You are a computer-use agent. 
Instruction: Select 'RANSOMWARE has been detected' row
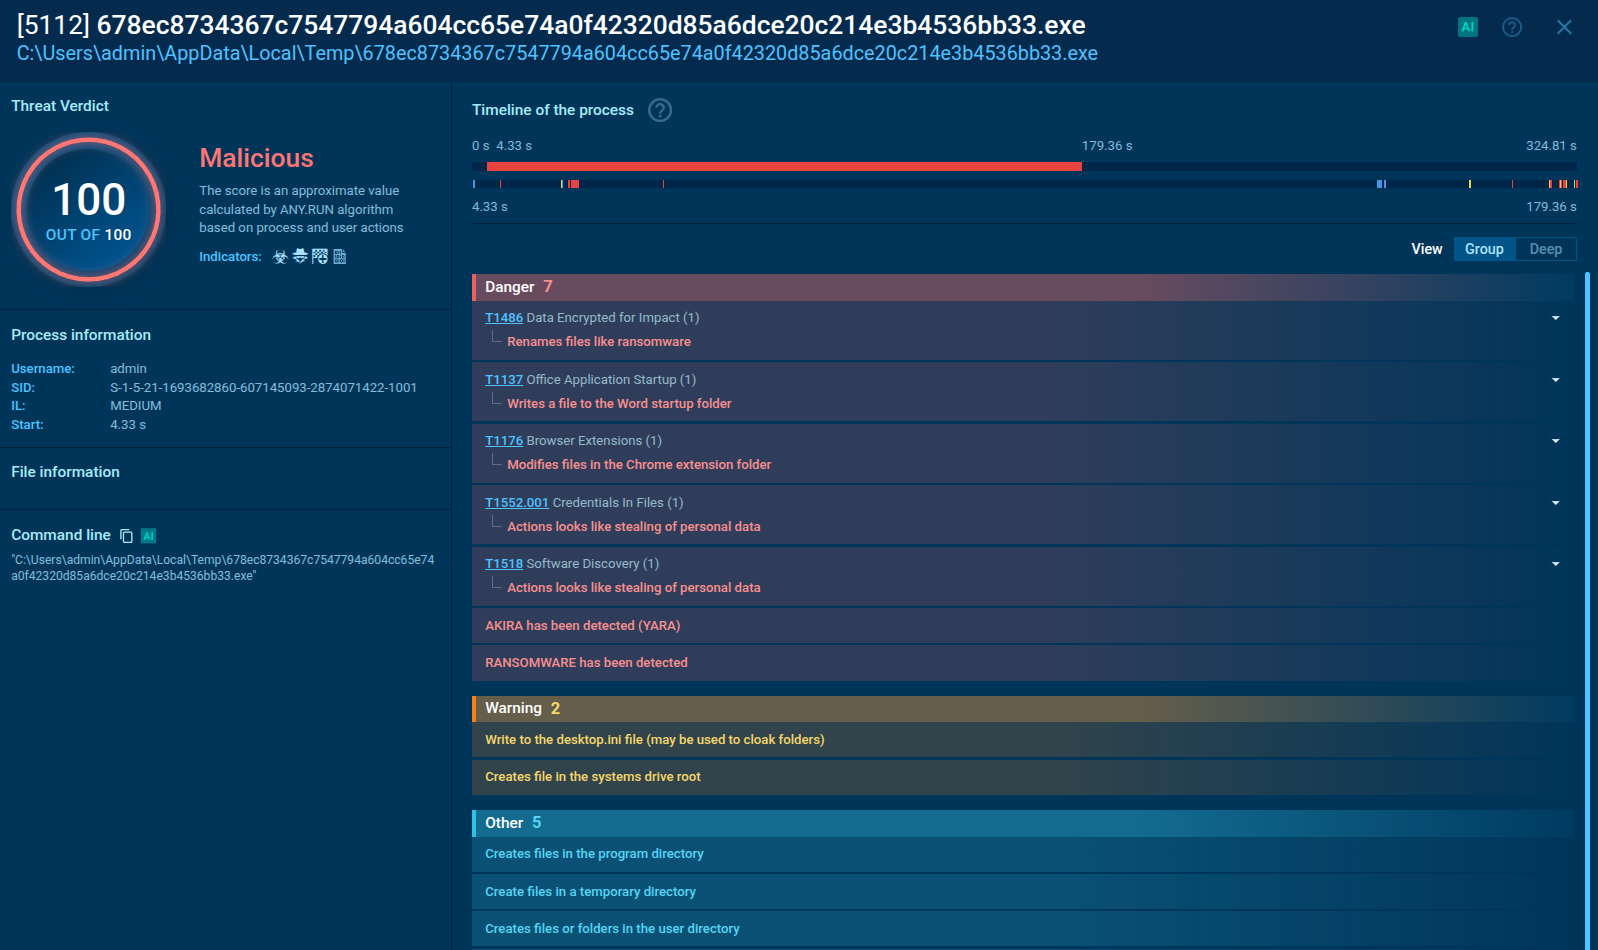point(1023,663)
